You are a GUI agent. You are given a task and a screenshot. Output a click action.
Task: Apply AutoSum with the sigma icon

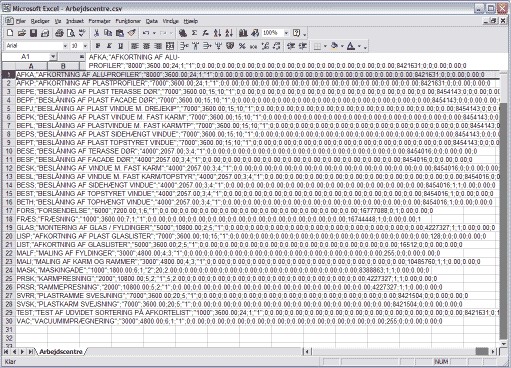point(194,33)
